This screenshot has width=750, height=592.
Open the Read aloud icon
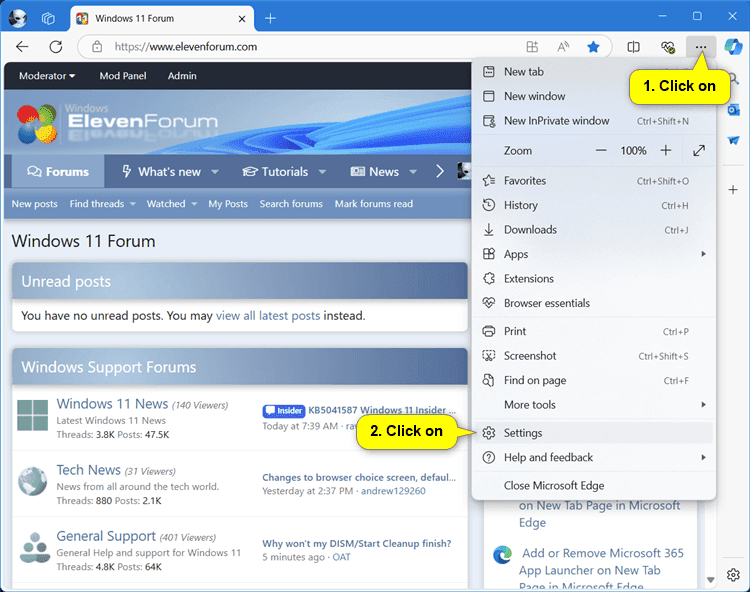click(563, 46)
